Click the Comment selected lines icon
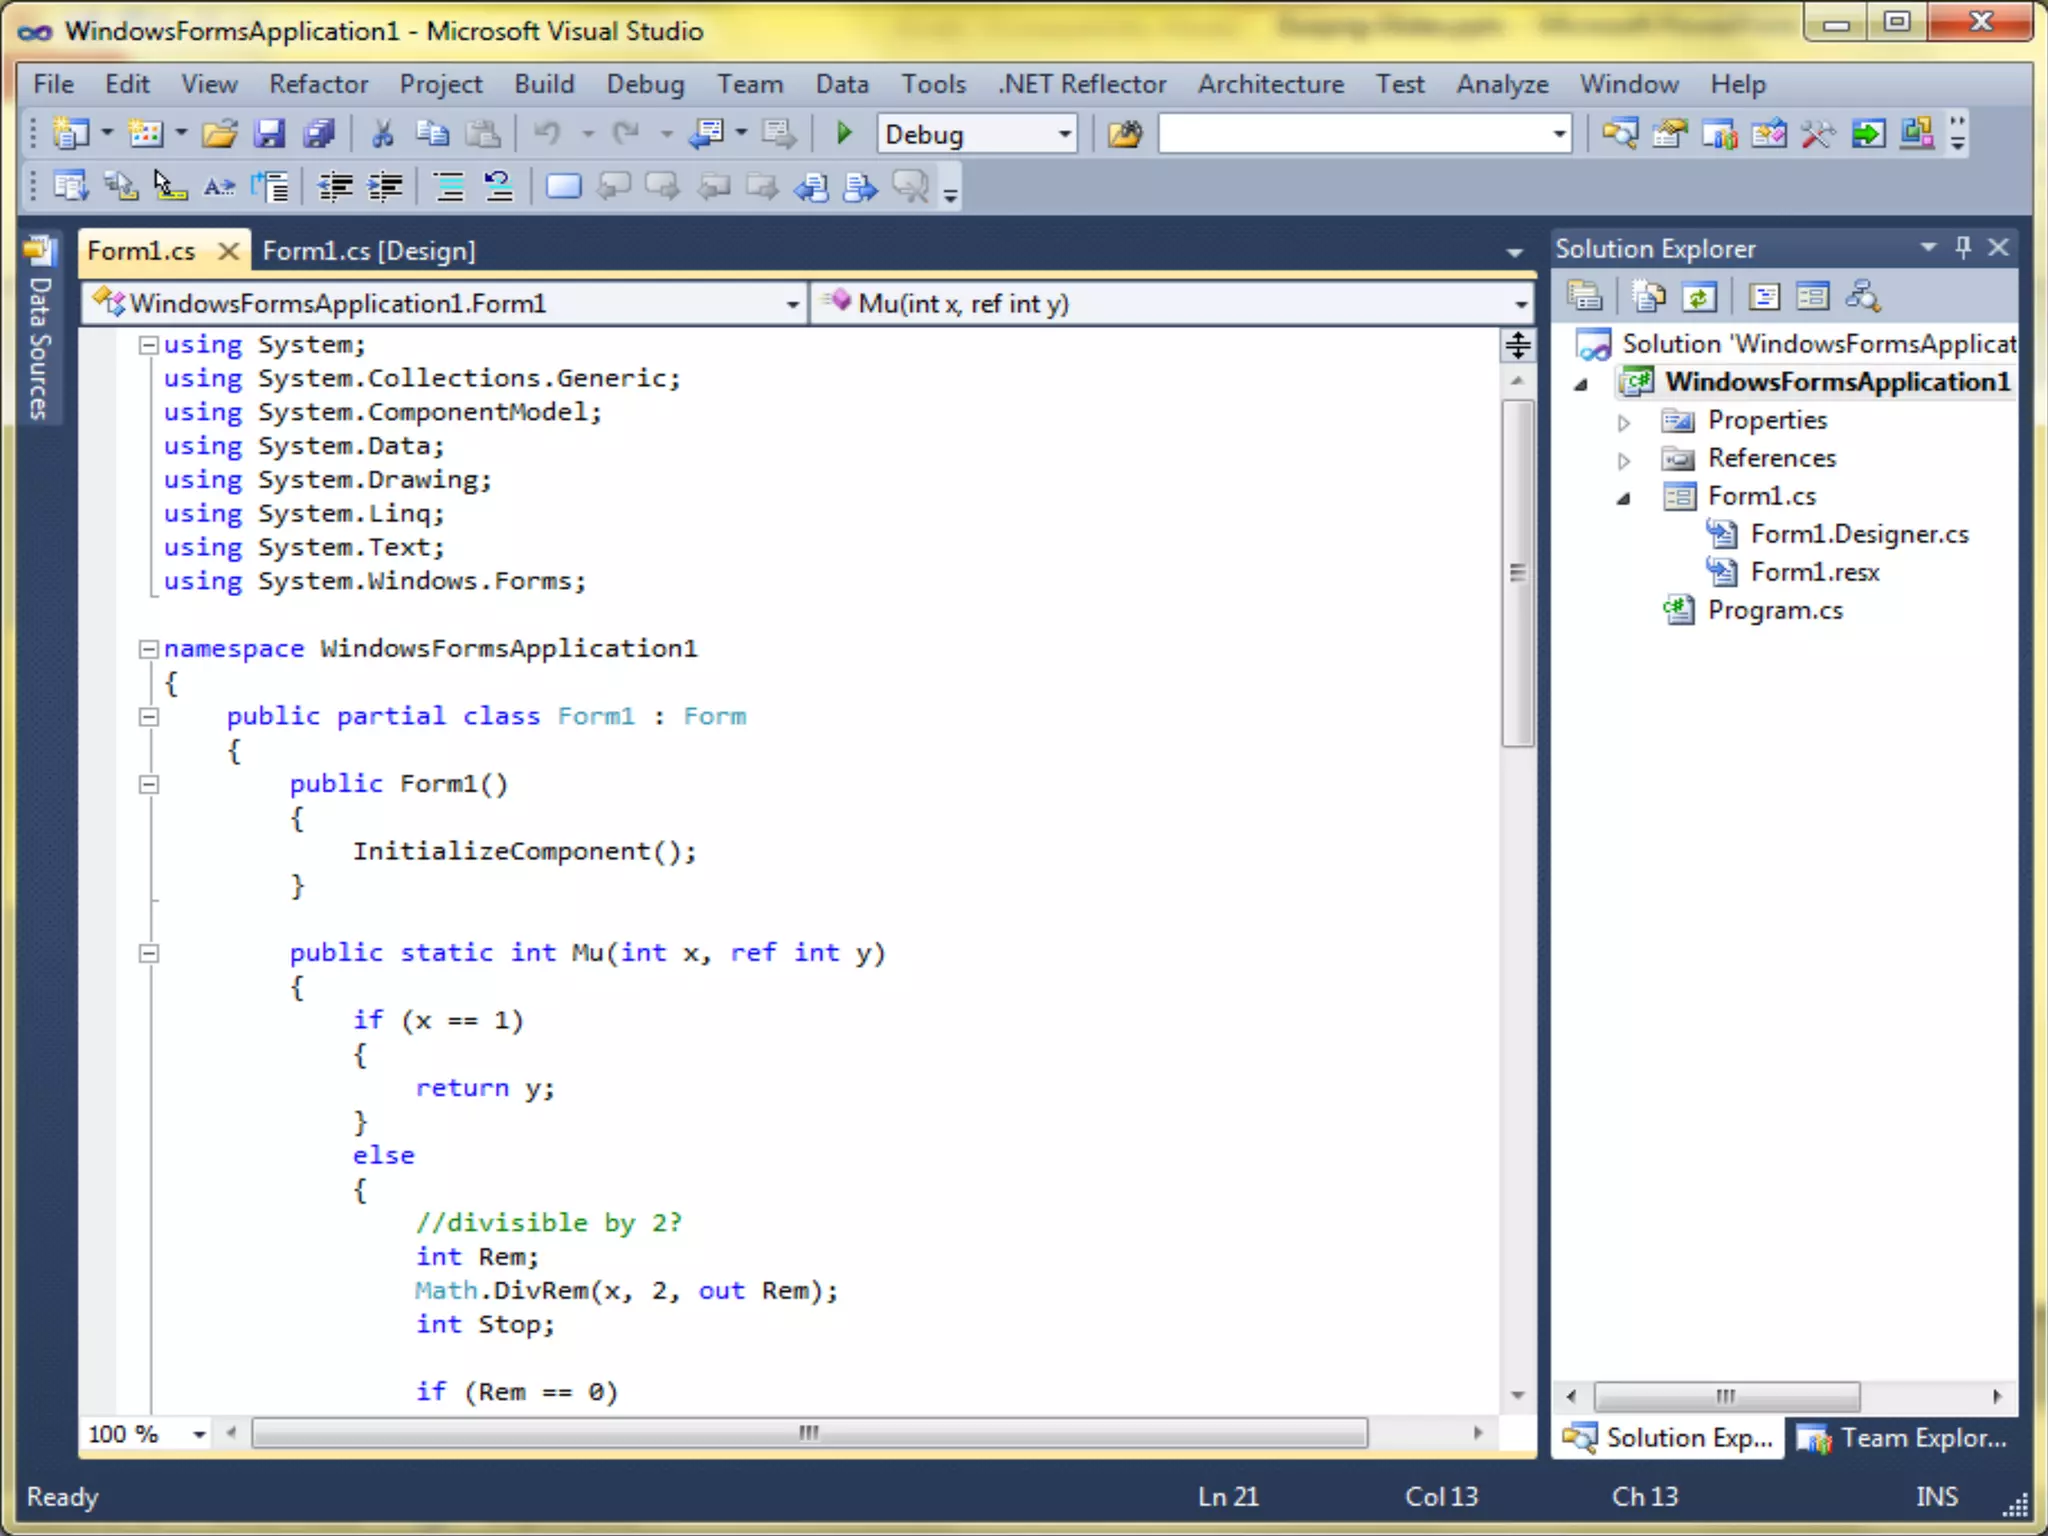The image size is (2048, 1536). point(449,186)
